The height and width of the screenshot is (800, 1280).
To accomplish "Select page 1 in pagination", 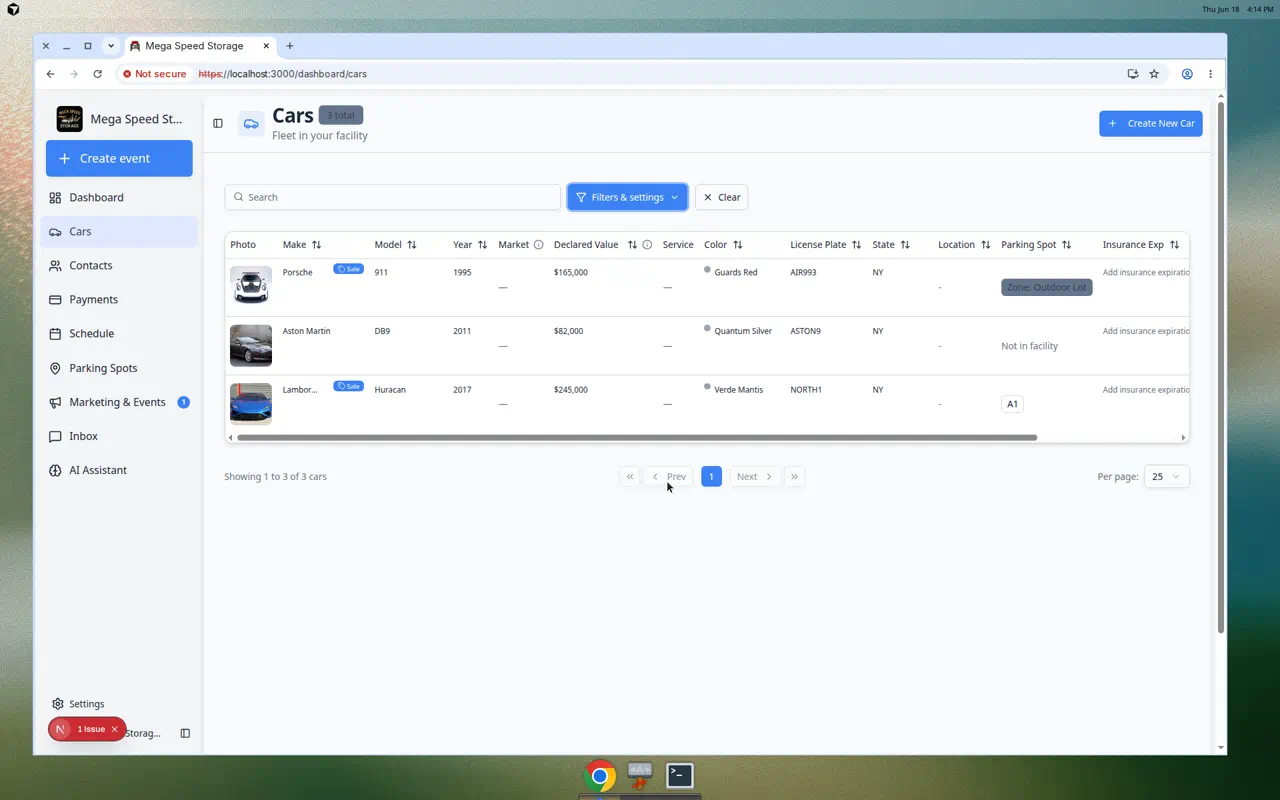I will point(711,477).
